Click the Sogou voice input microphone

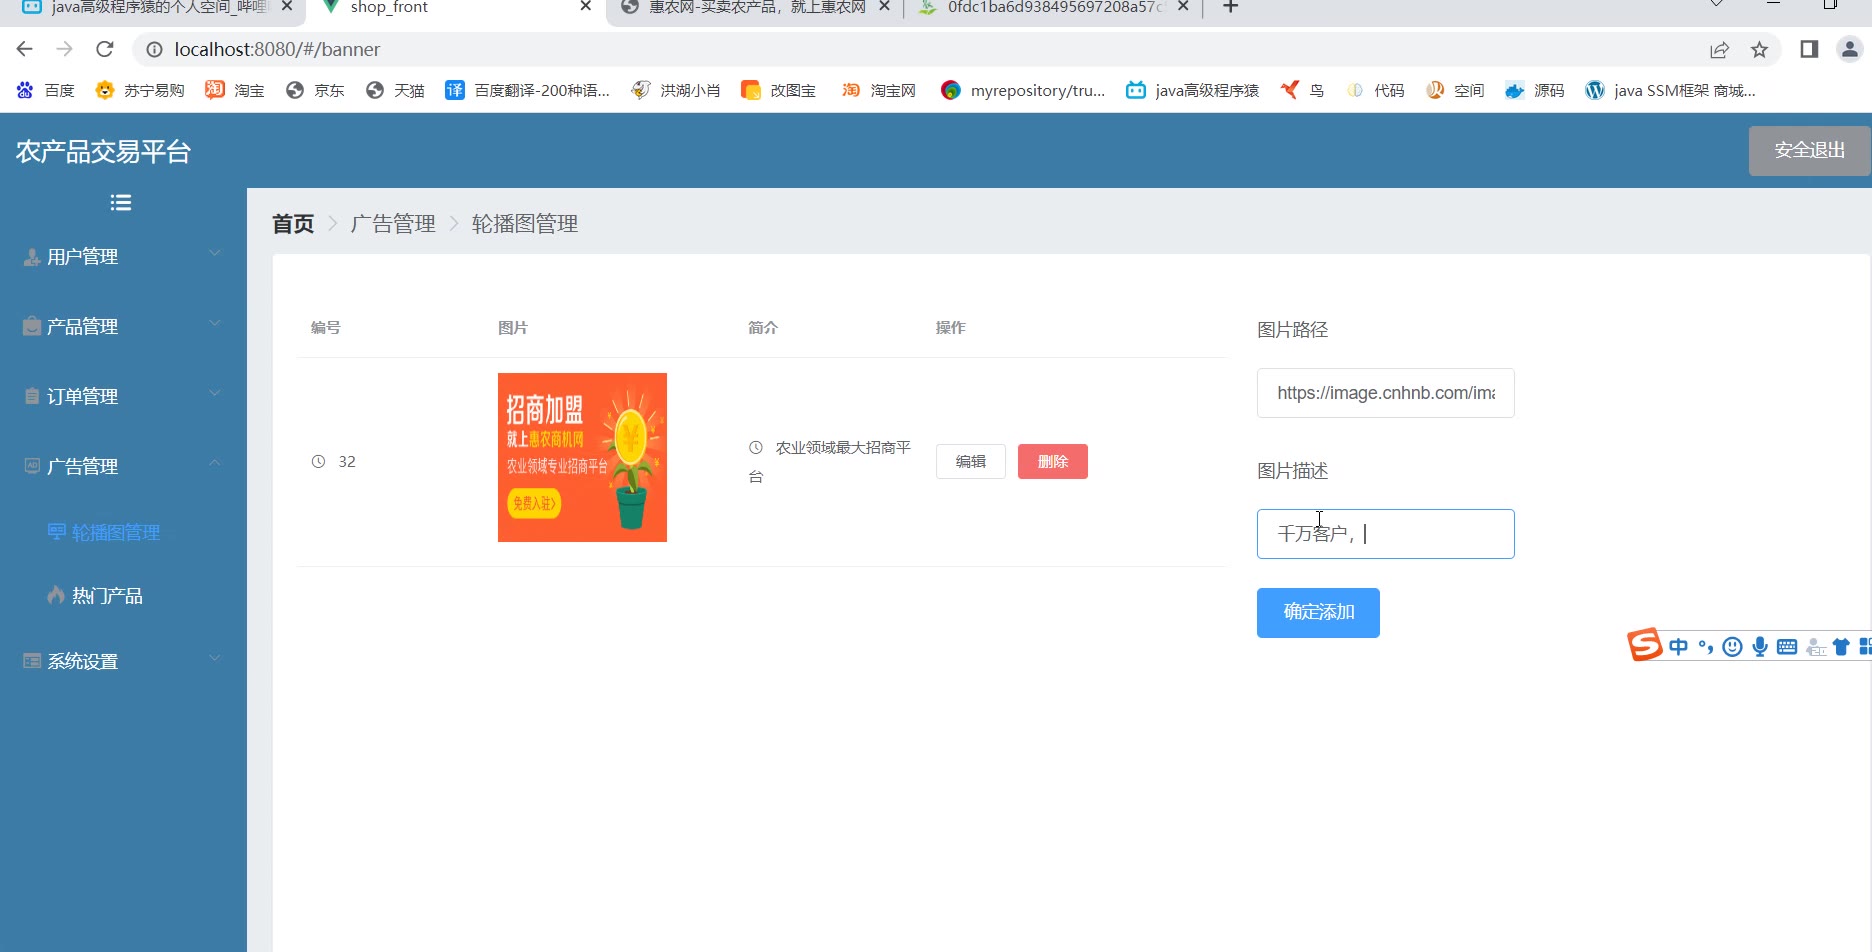tap(1760, 647)
